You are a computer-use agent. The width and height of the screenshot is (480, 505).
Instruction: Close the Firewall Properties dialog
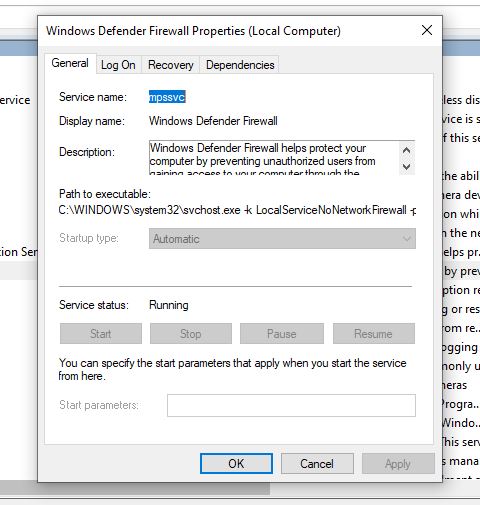[427, 30]
